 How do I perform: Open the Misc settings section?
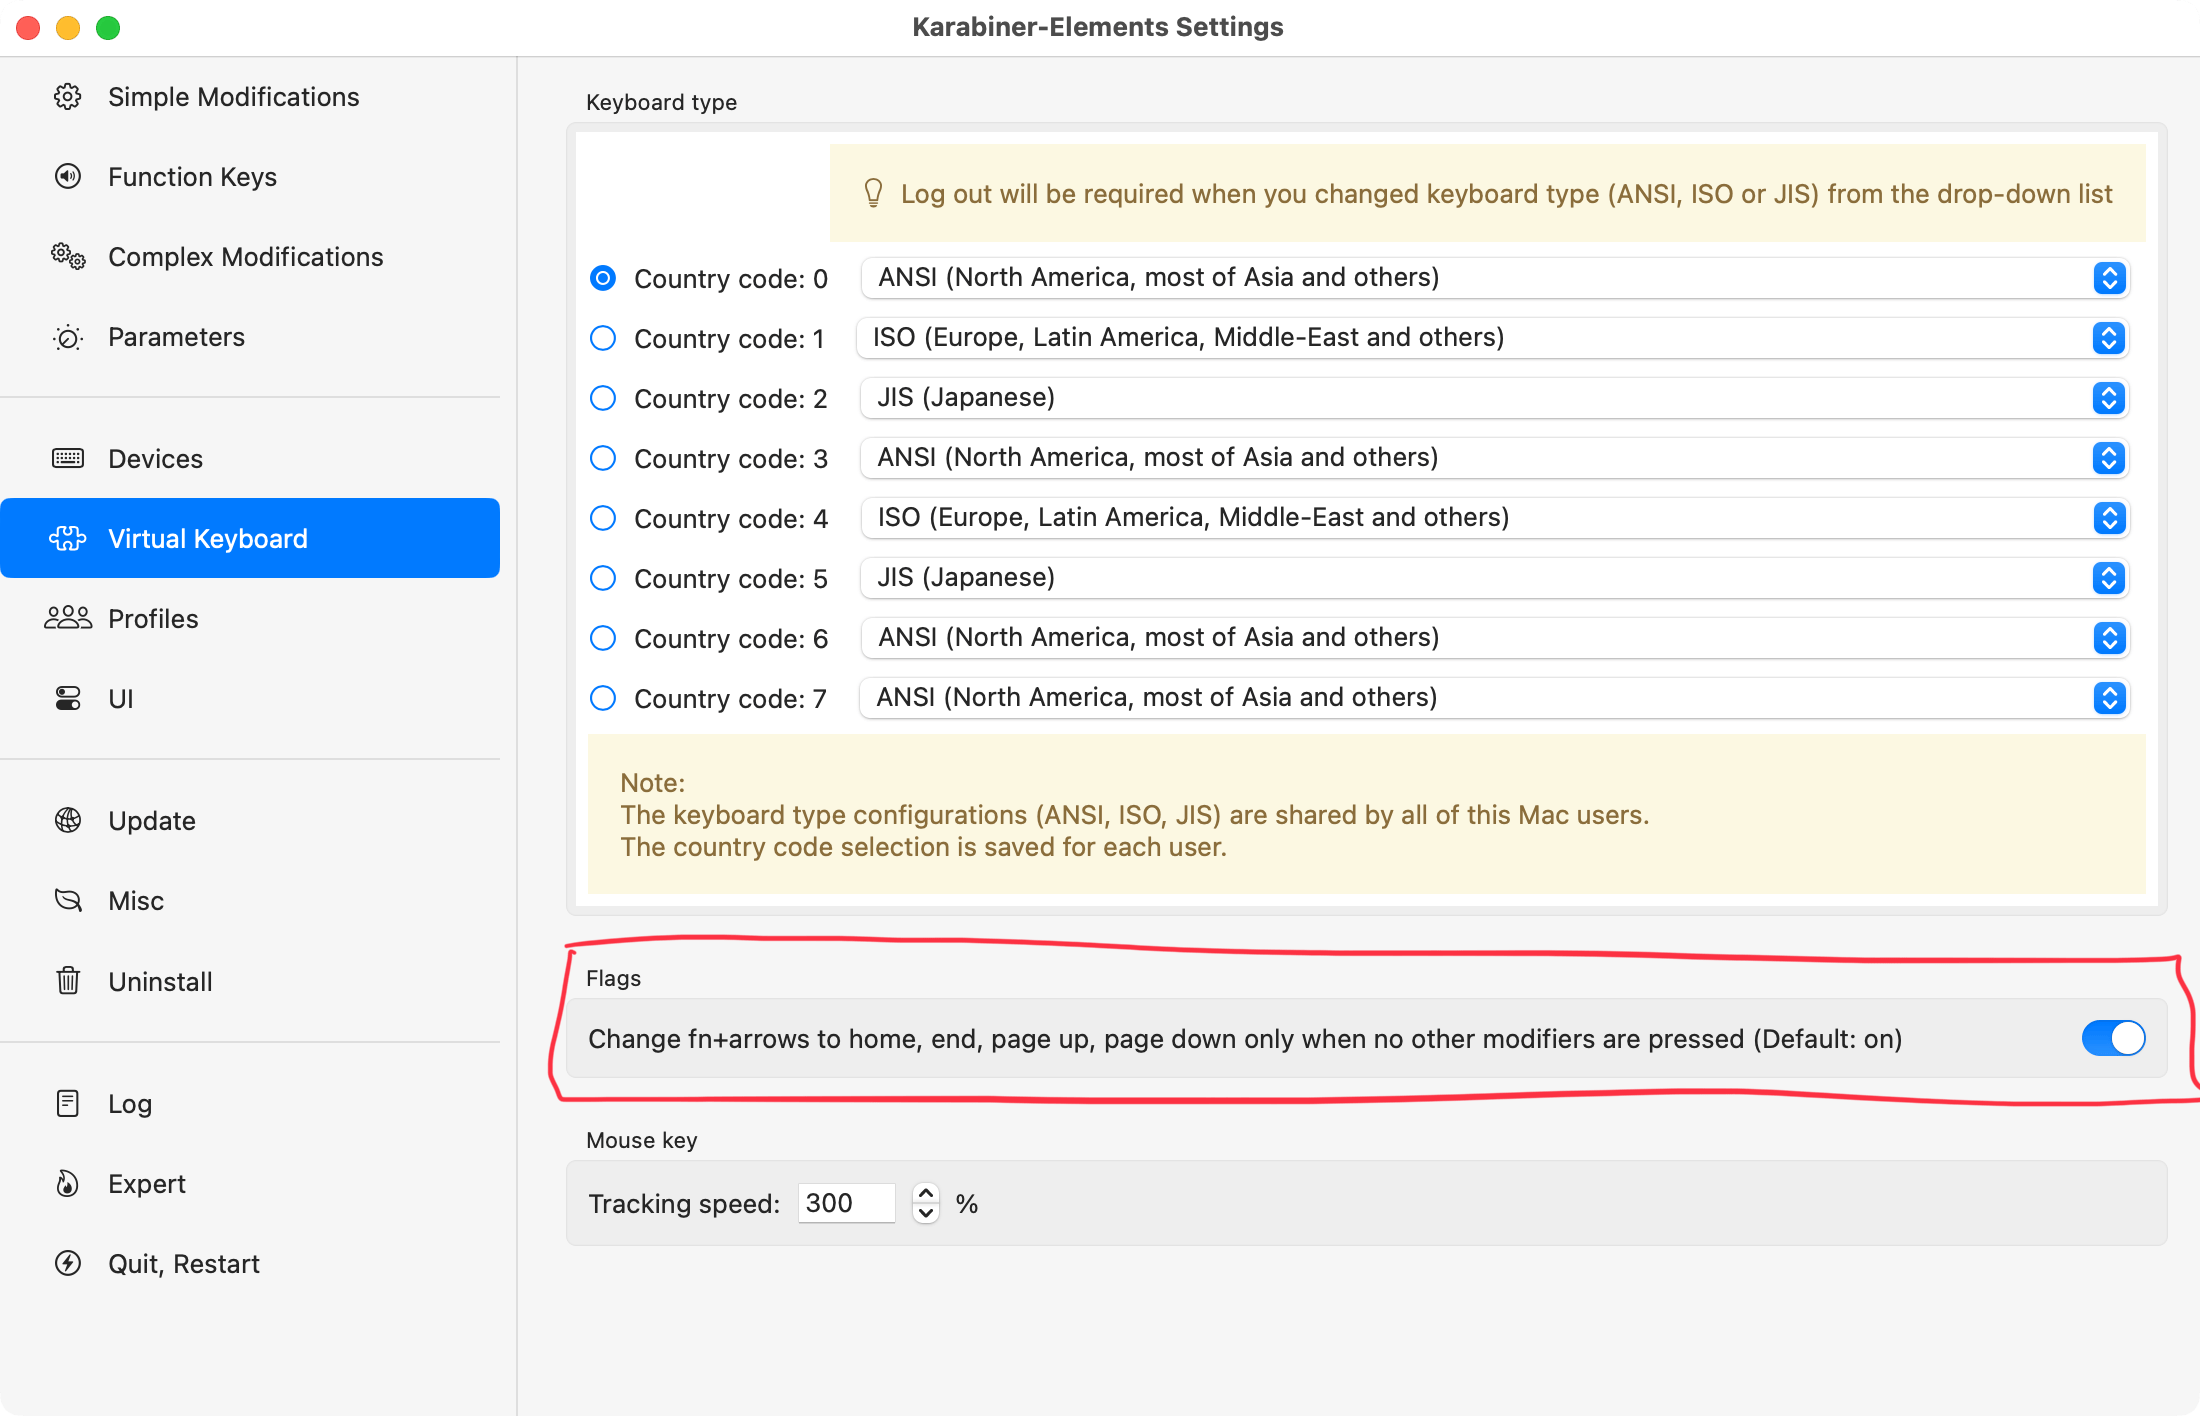136,901
